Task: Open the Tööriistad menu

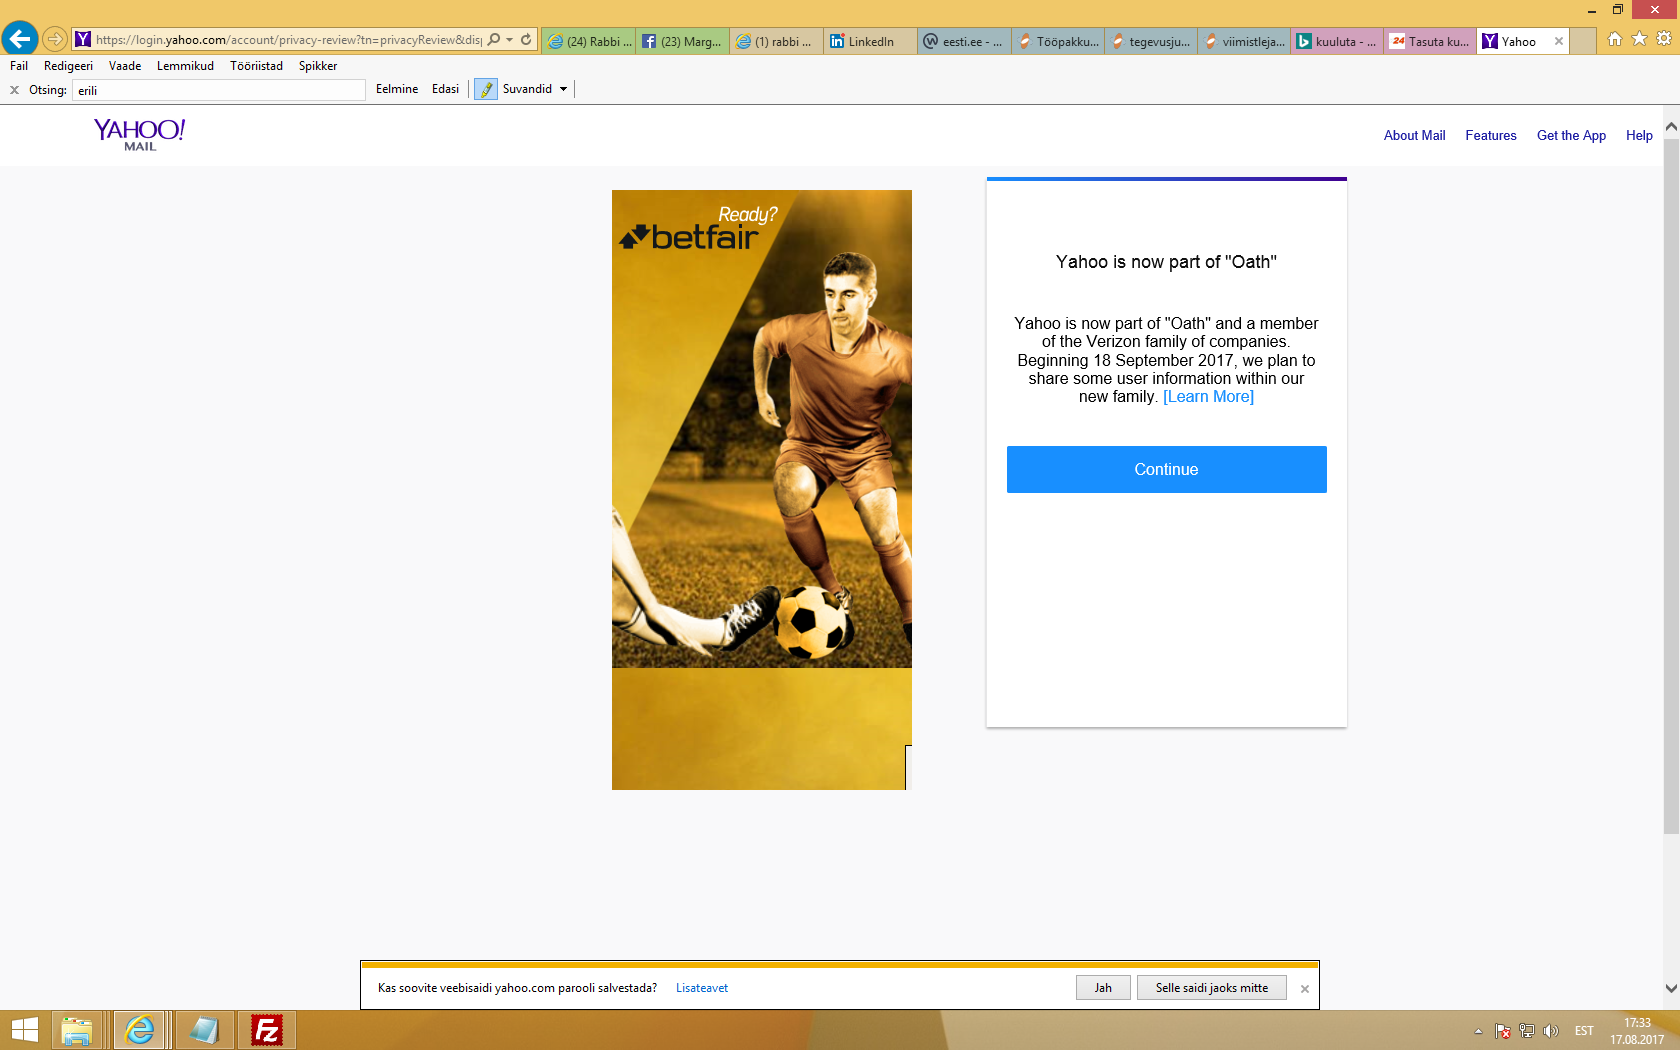Action: (256, 66)
